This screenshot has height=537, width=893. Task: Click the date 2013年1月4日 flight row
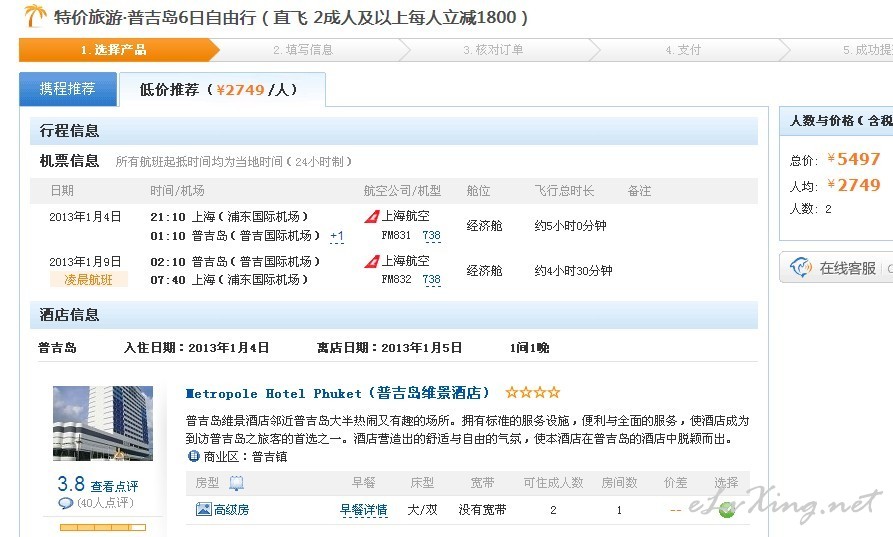click(x=85, y=217)
